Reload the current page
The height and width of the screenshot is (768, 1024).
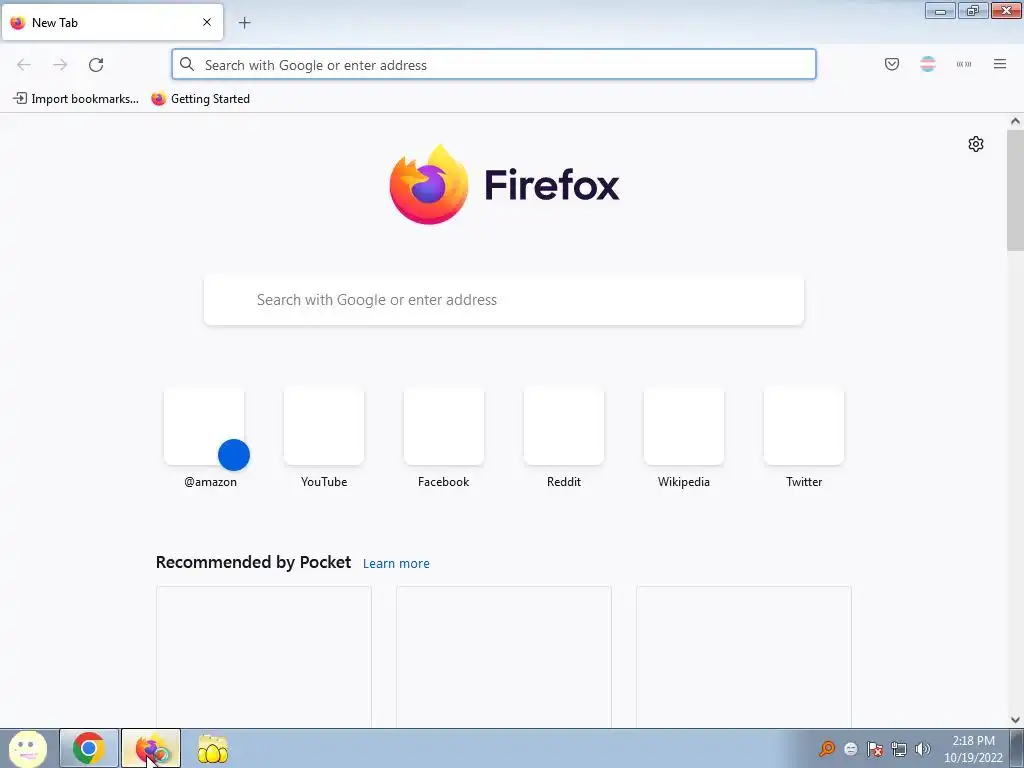(x=96, y=65)
